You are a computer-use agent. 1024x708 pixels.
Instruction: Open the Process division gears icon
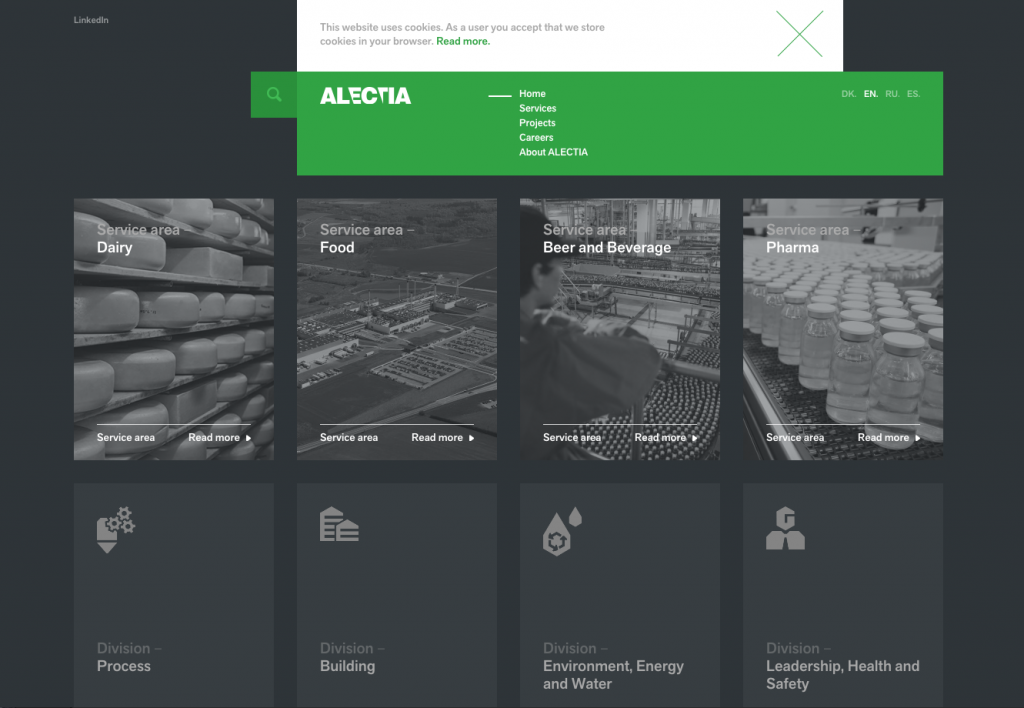point(116,530)
